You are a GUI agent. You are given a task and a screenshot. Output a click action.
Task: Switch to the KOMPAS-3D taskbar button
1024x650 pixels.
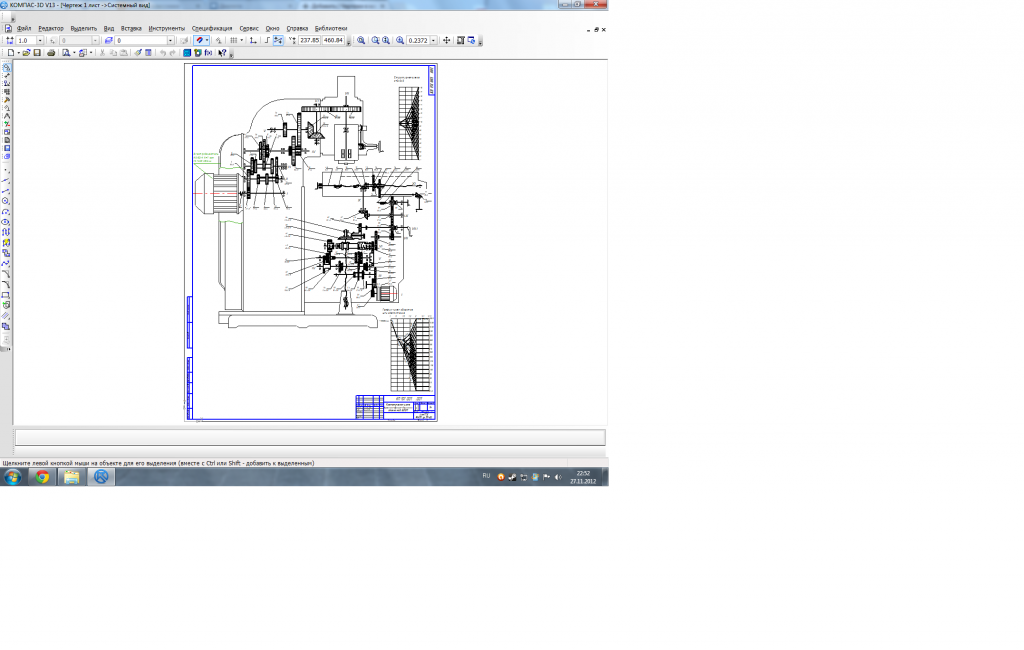pyautogui.click(x=101, y=477)
